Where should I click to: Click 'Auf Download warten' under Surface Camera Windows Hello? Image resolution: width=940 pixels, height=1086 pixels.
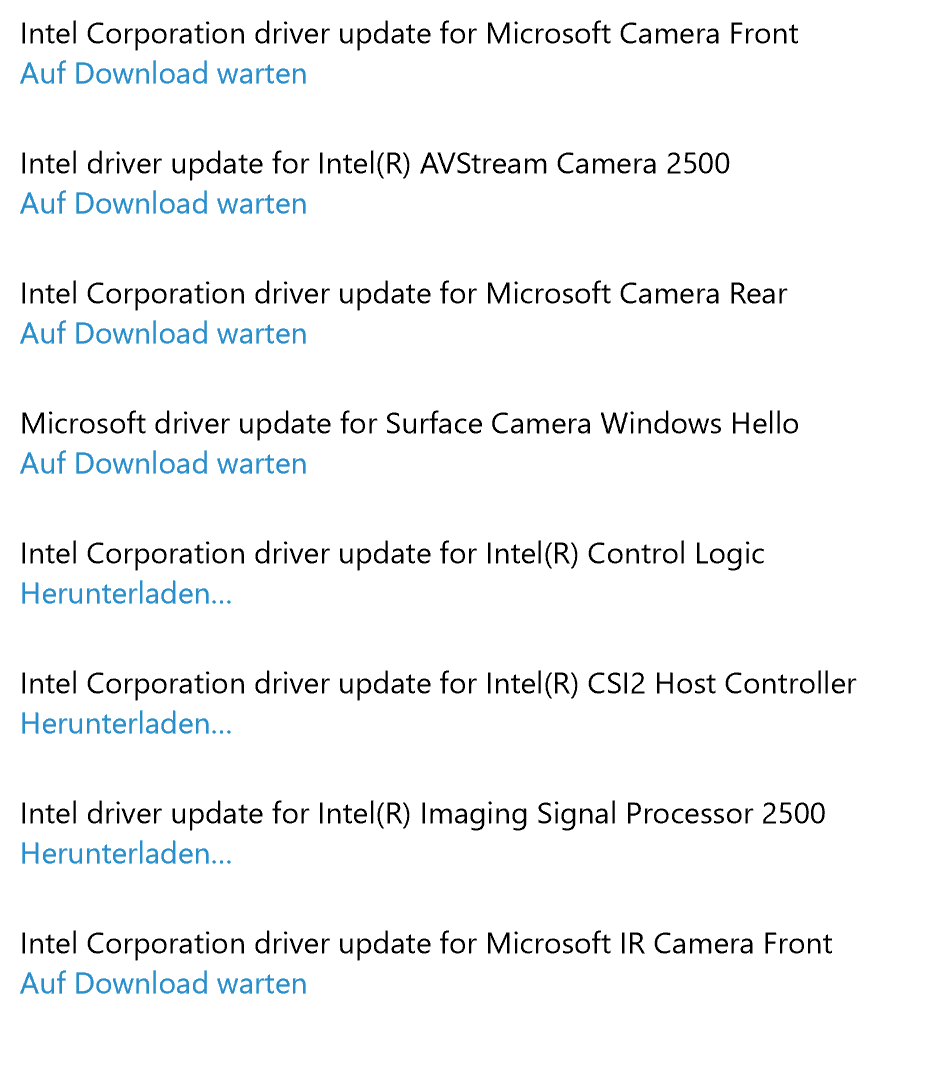(163, 463)
